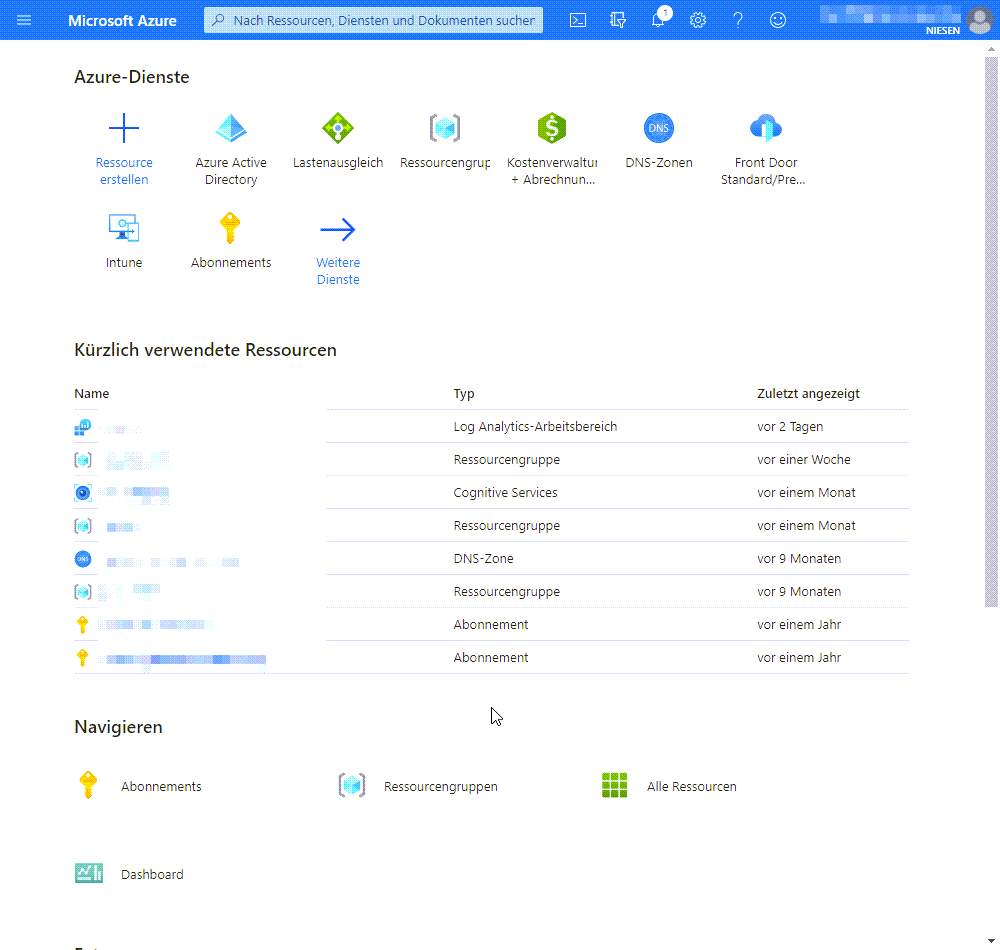Open the Dashboard icon under Navigieren
The height and width of the screenshot is (950, 1000).
coord(89,873)
